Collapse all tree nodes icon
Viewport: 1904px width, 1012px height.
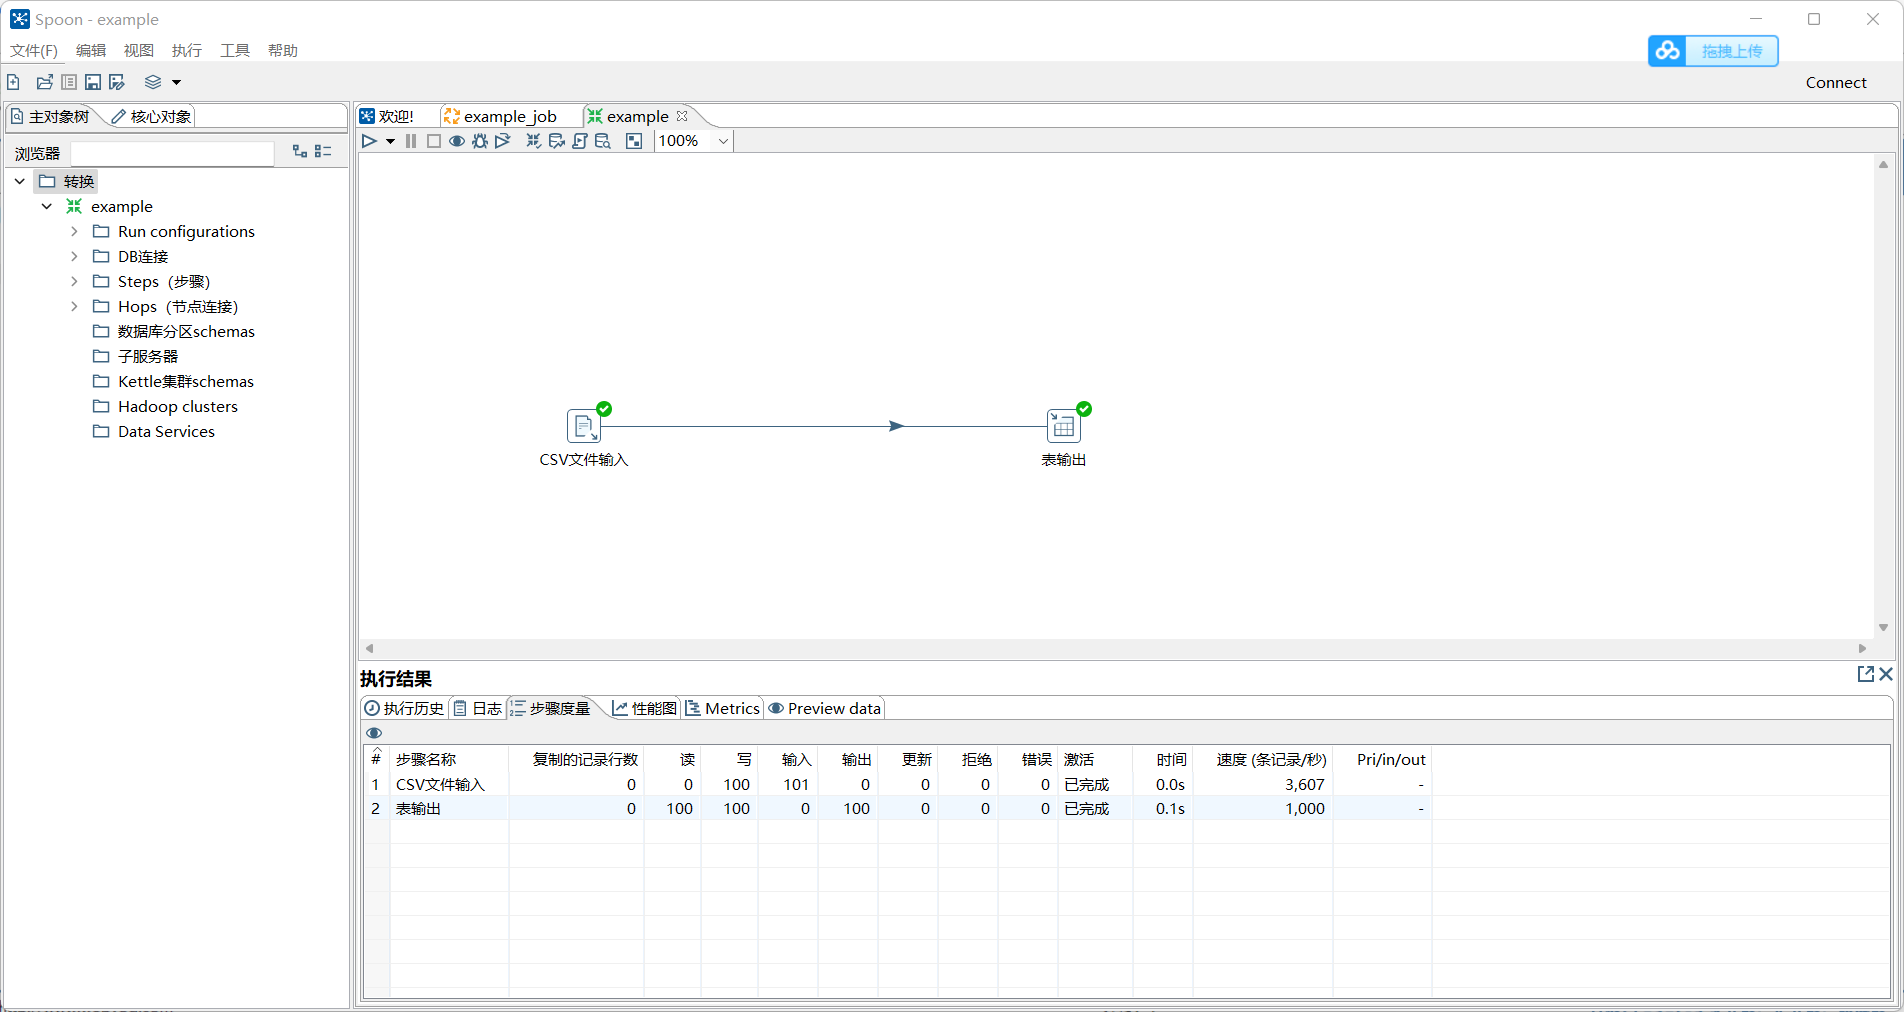point(323,151)
